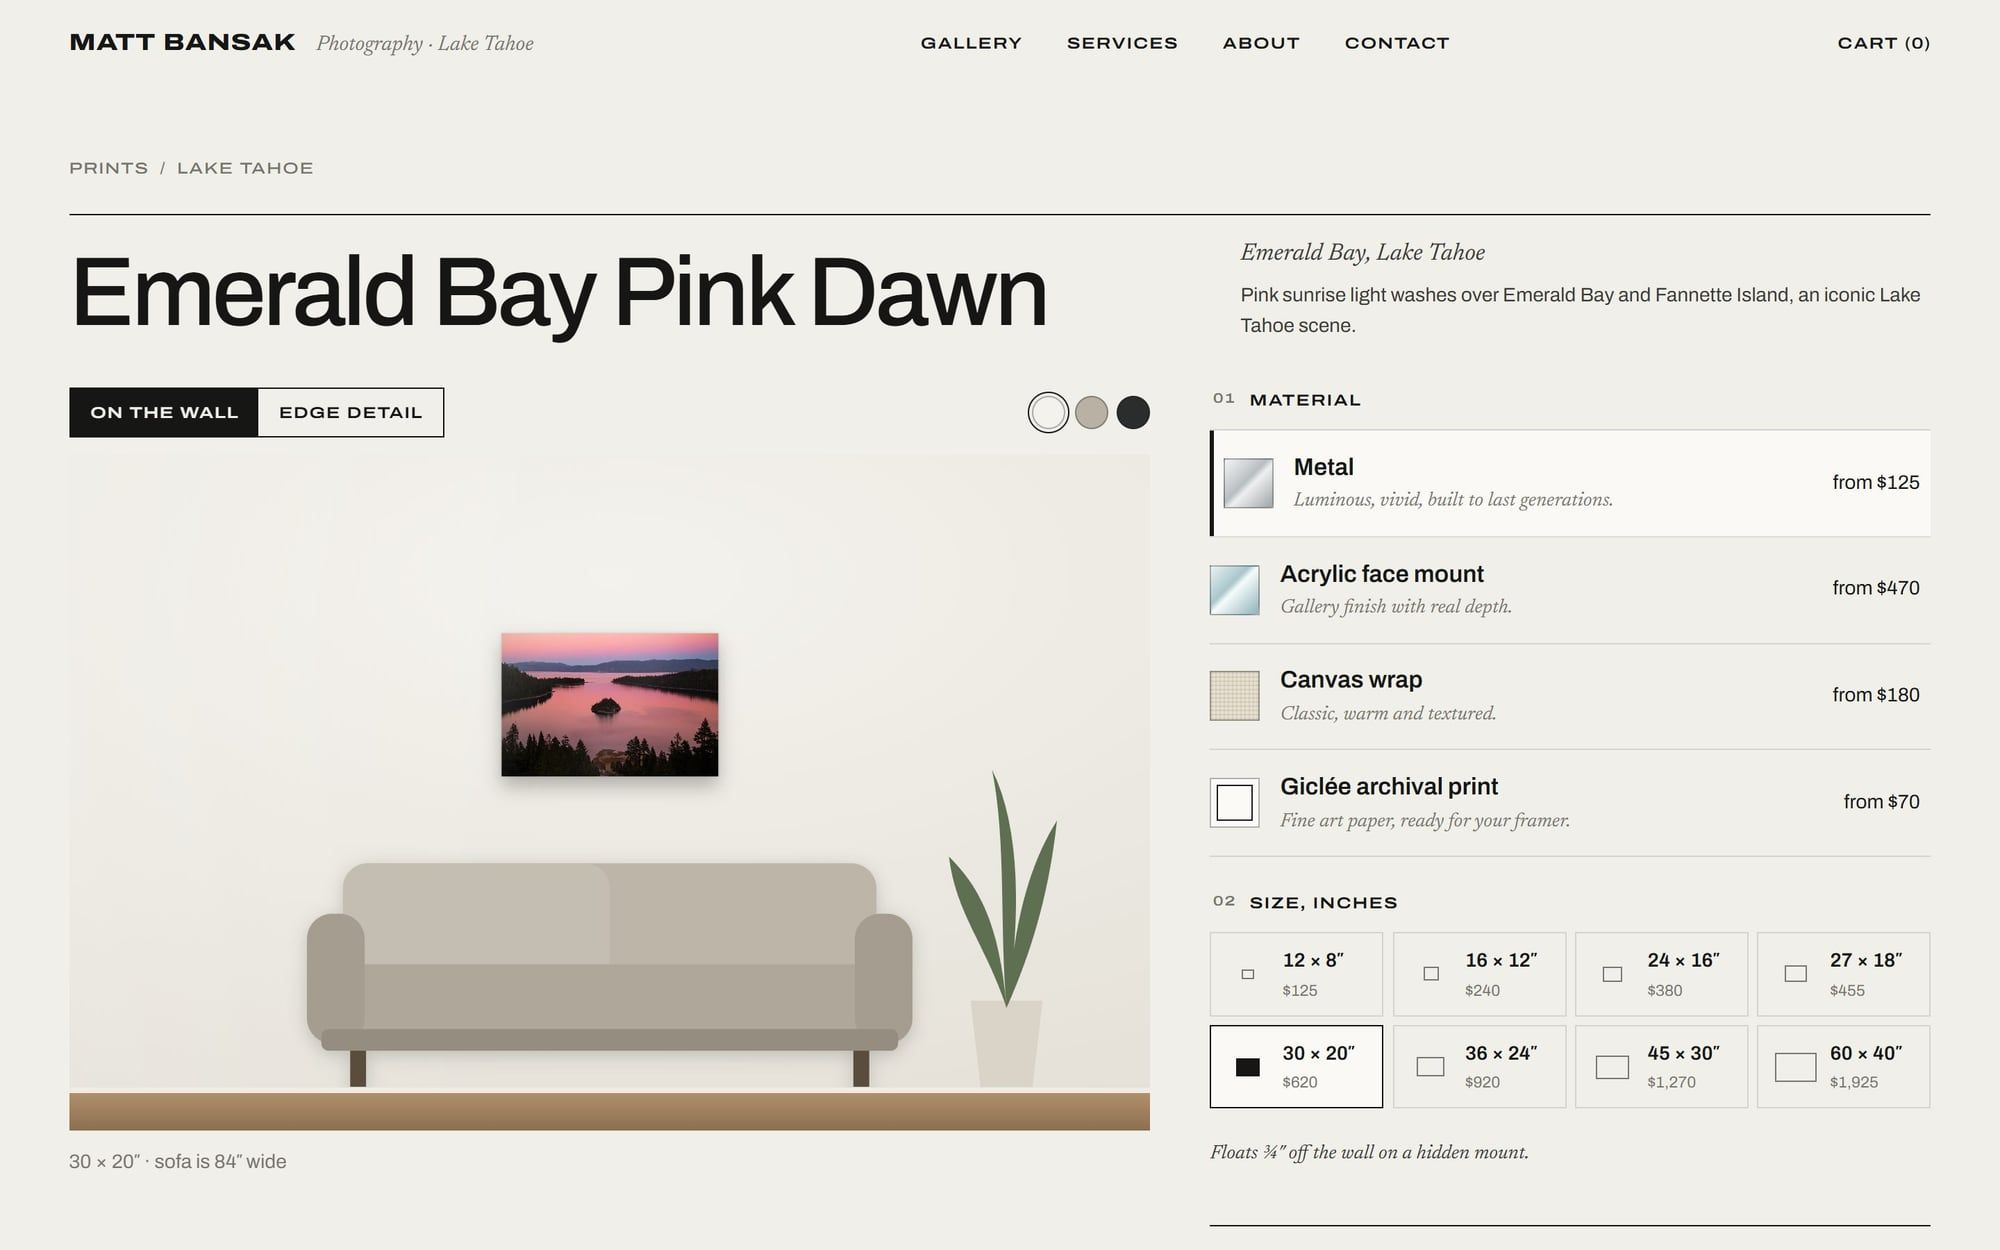Image resolution: width=2000 pixels, height=1250 pixels.
Task: Switch to the On the Wall view
Action: point(164,412)
